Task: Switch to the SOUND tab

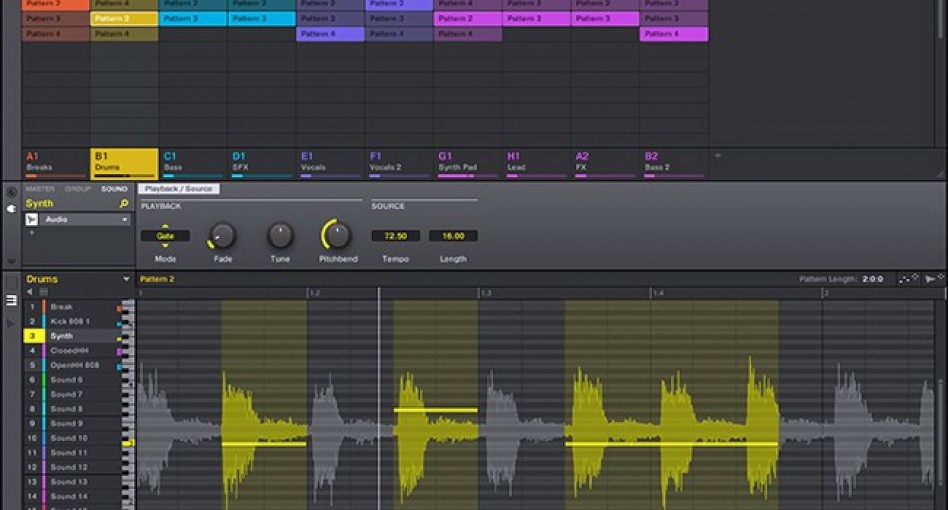Action: (x=114, y=189)
